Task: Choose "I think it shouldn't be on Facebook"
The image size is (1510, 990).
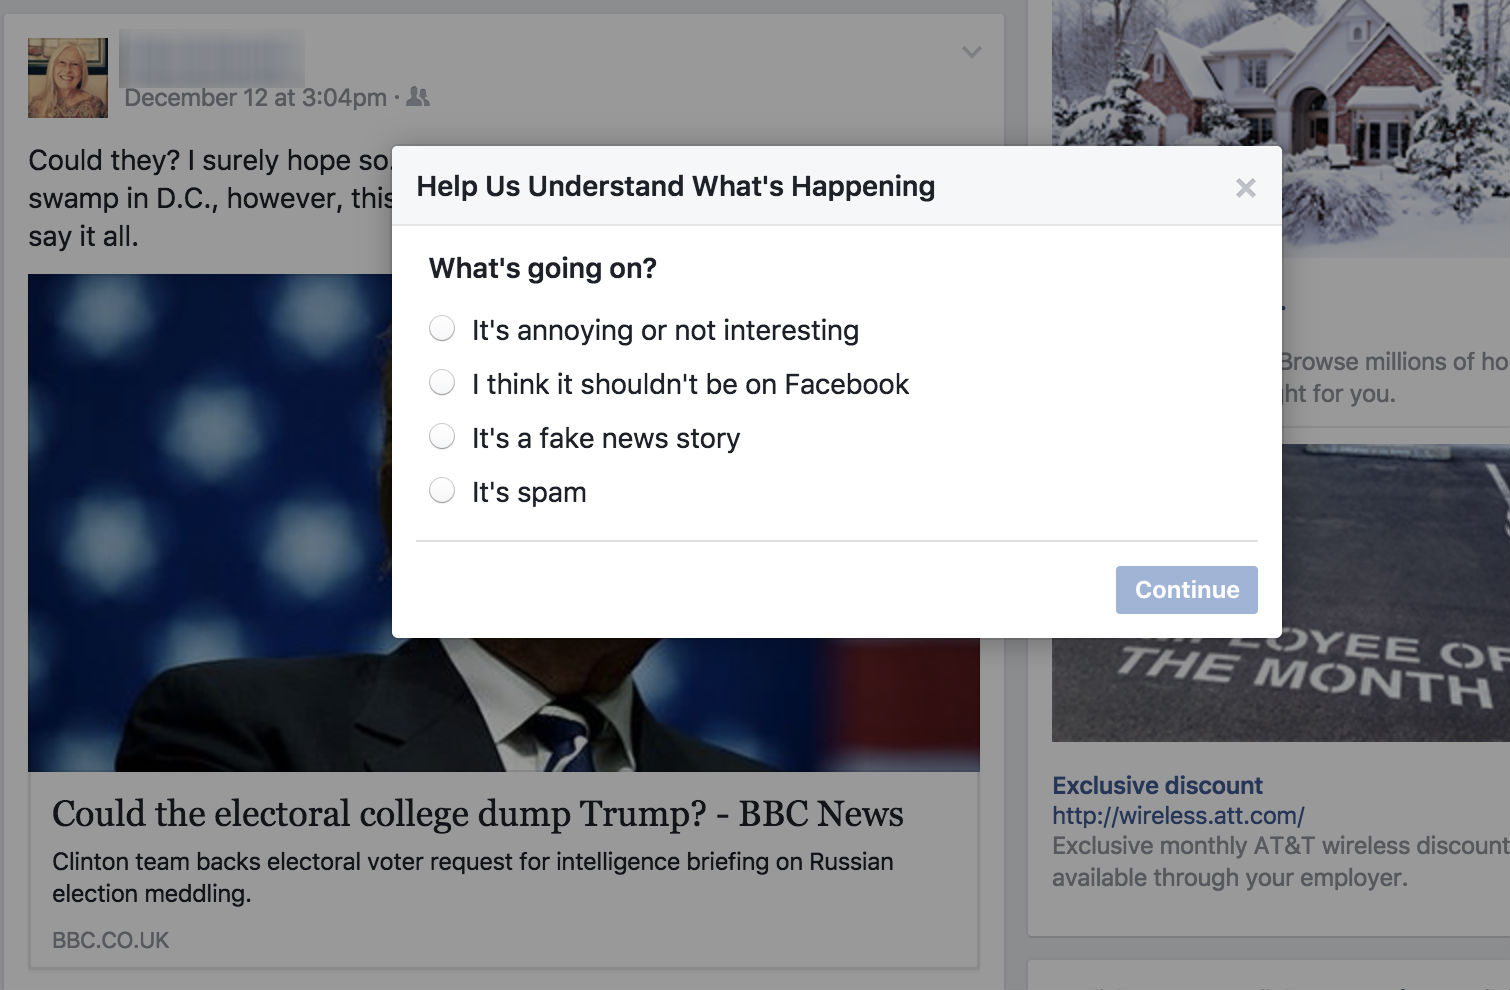Action: [x=442, y=383]
